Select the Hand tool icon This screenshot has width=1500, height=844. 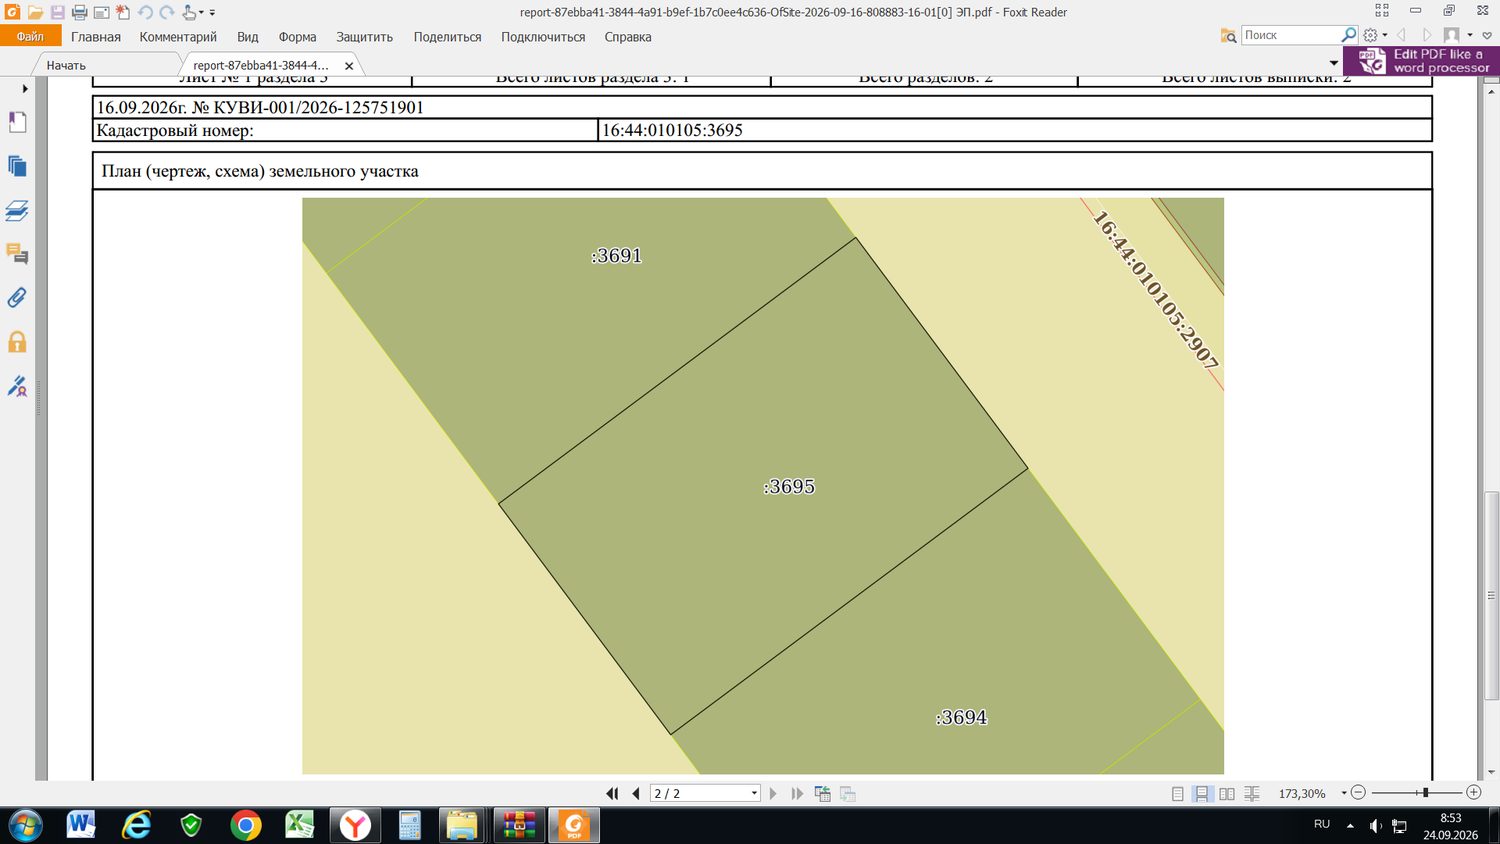pyautogui.click(x=189, y=13)
